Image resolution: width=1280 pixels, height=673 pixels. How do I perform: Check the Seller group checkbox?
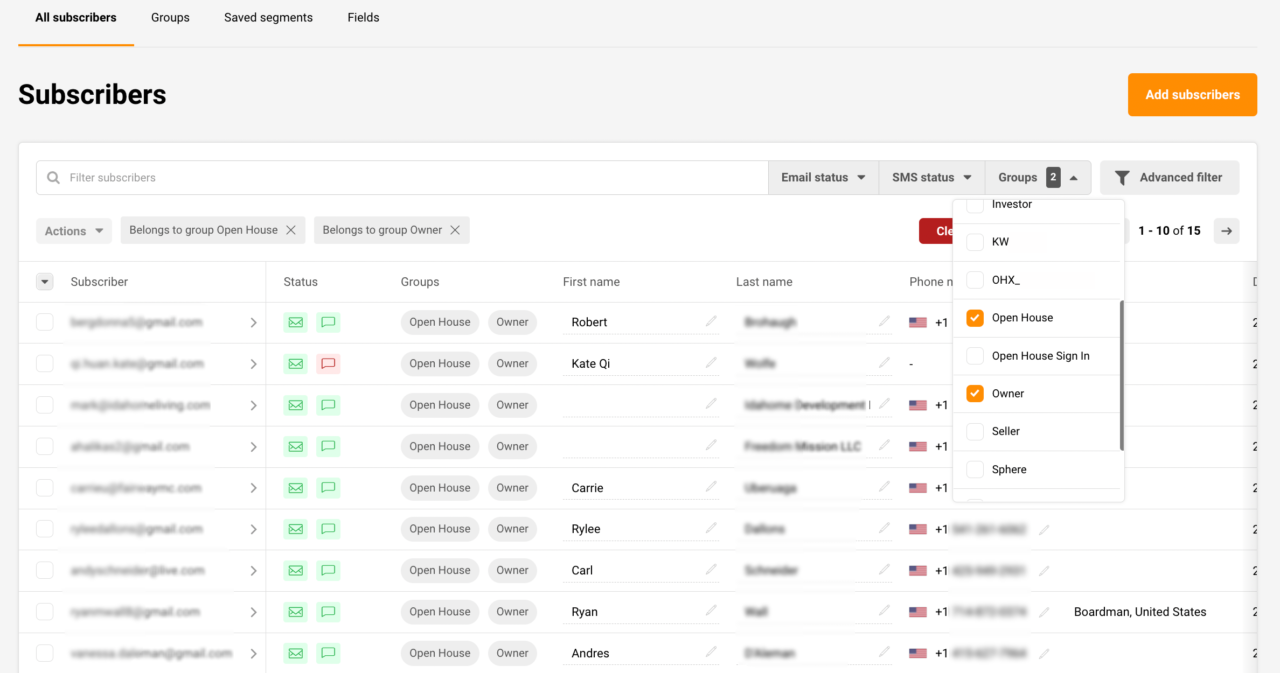point(974,431)
